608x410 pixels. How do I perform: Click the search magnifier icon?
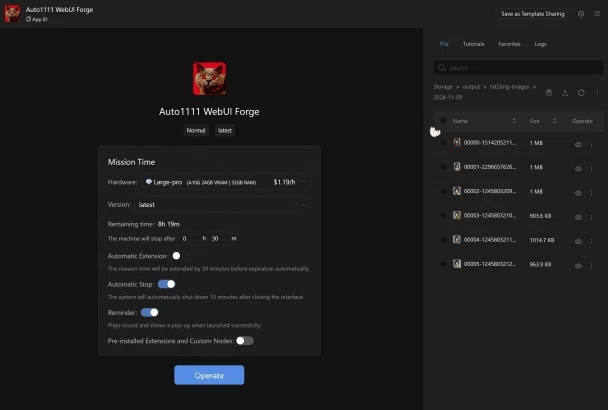coord(442,67)
